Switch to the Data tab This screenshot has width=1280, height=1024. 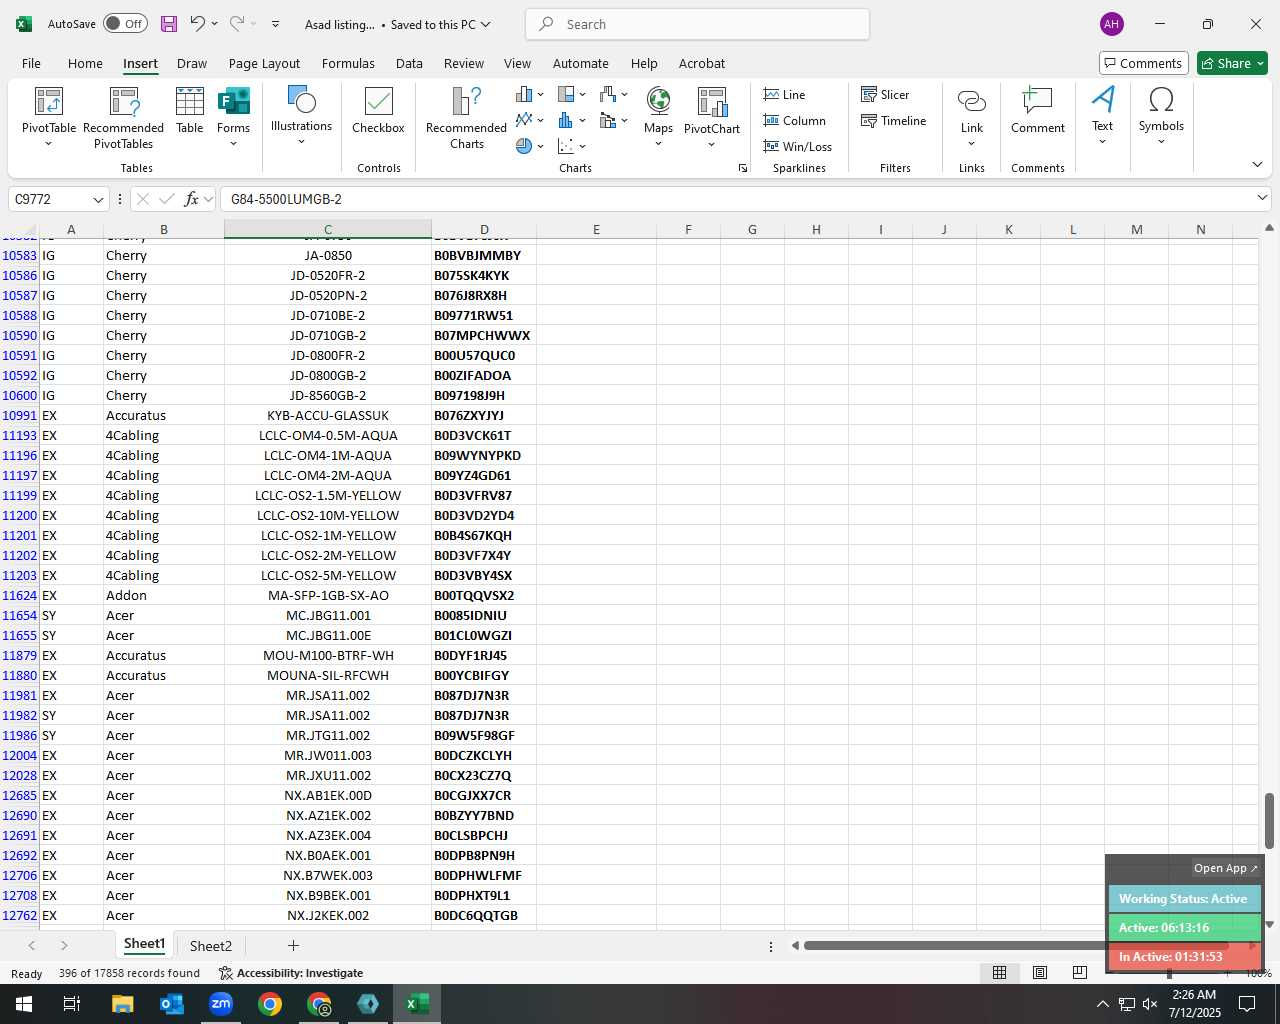click(x=409, y=63)
